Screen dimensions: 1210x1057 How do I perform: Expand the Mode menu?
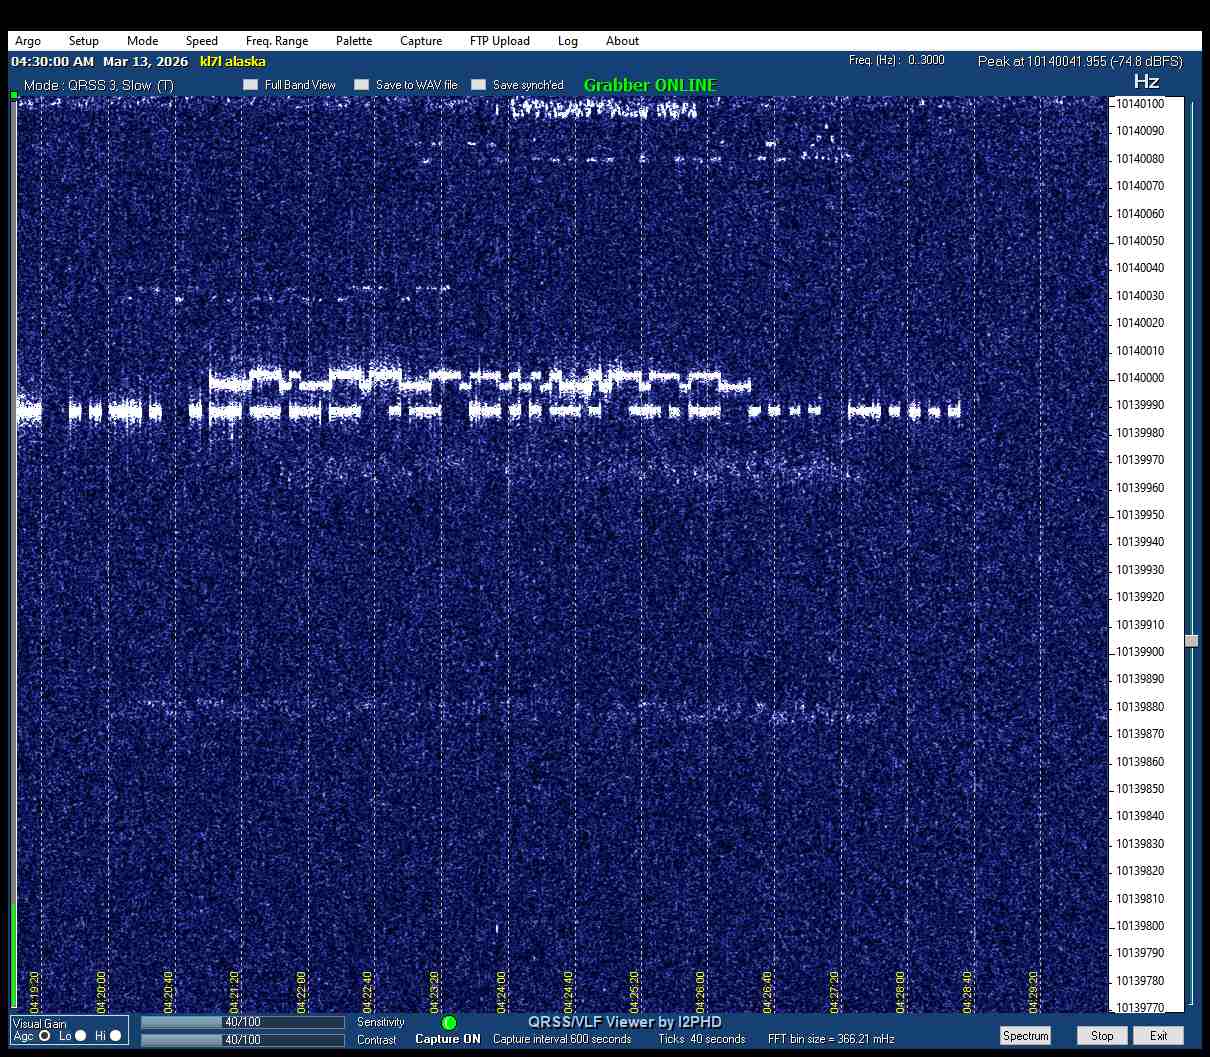coord(142,41)
